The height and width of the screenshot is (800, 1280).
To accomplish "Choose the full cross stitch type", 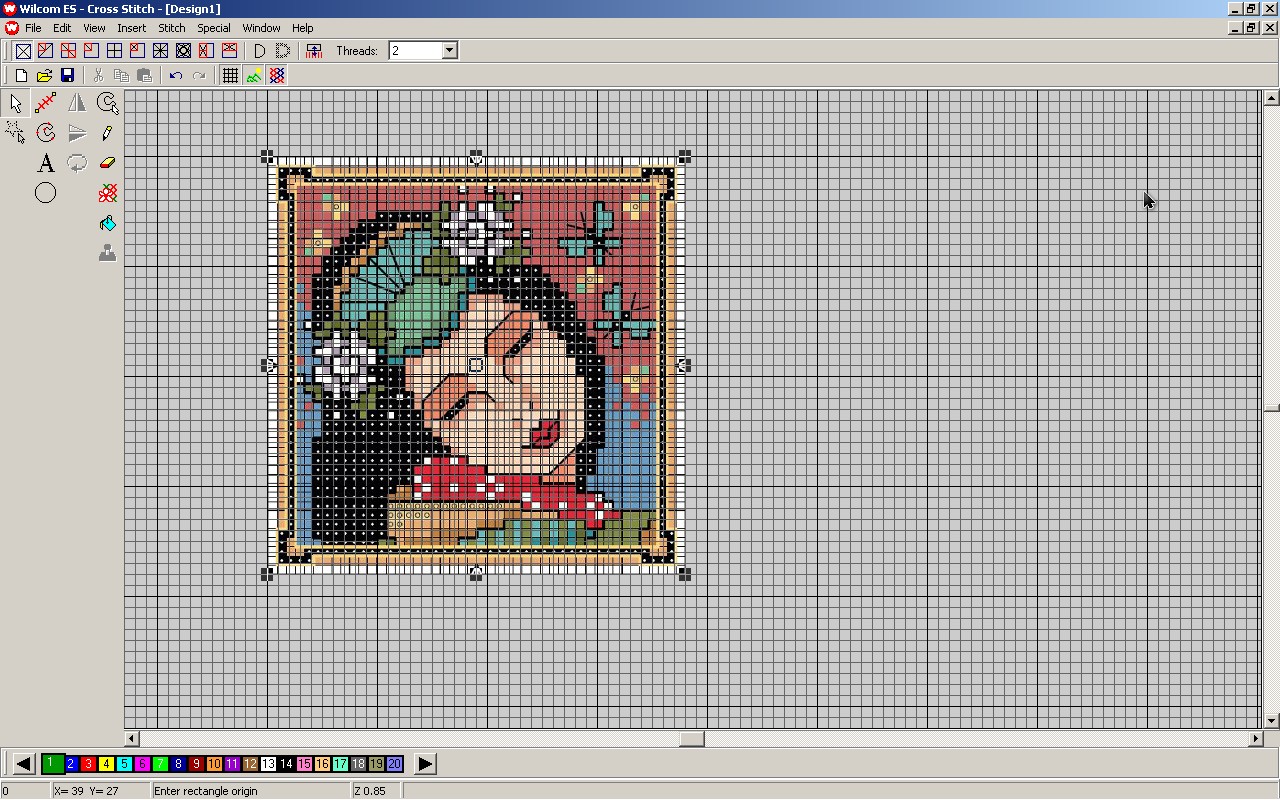I will click(x=23, y=51).
